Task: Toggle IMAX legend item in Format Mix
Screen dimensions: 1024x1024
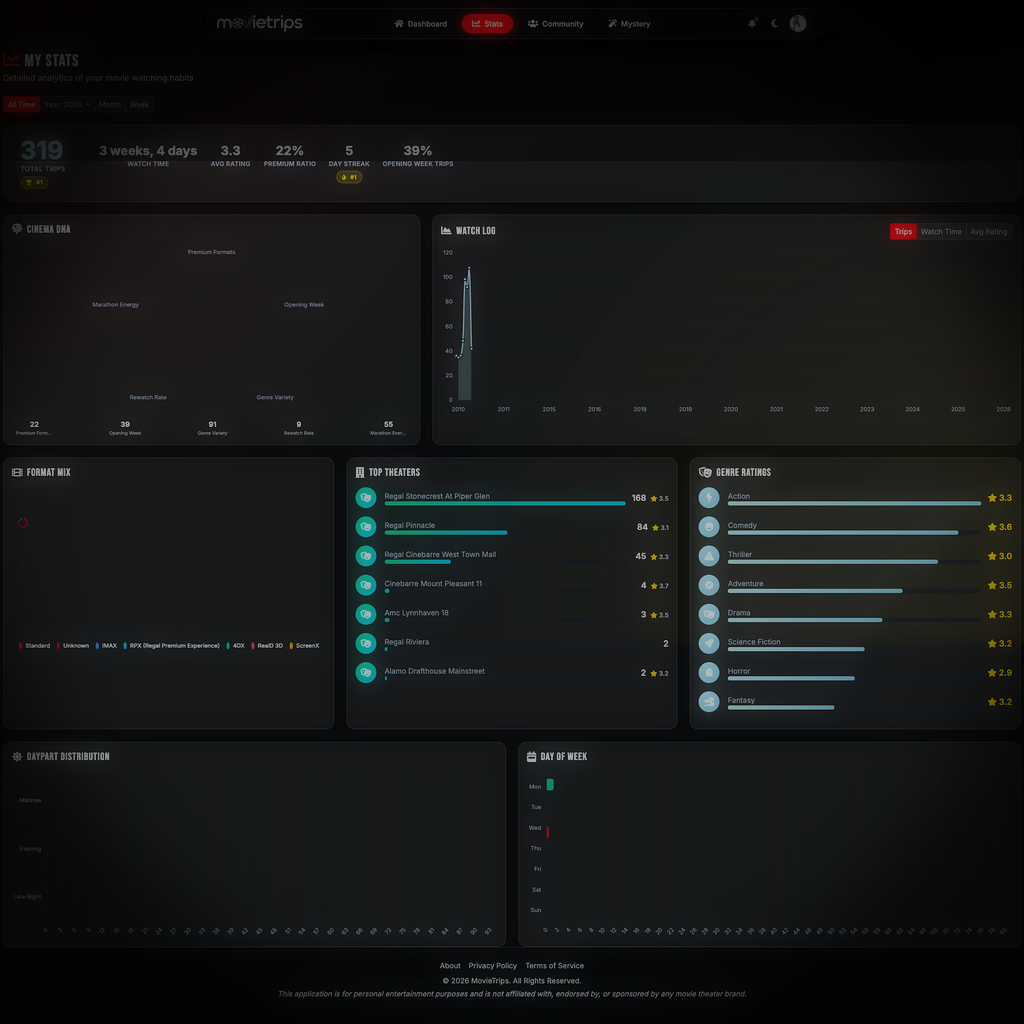Action: [106, 646]
